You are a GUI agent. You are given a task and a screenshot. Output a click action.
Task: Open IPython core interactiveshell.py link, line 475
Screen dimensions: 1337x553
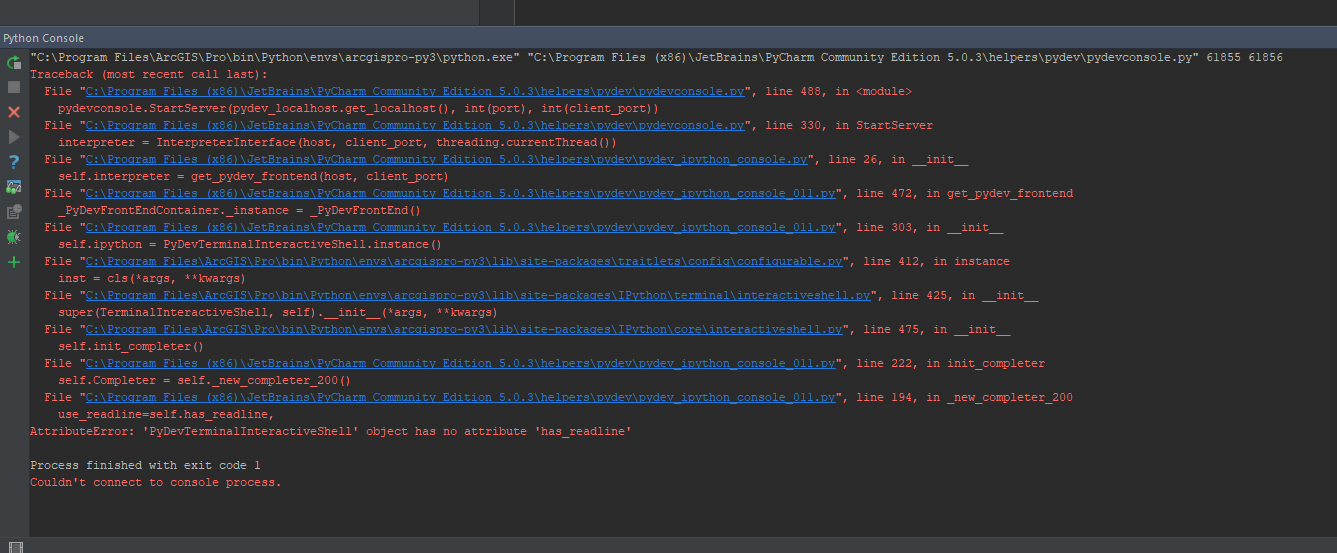[x=464, y=329]
